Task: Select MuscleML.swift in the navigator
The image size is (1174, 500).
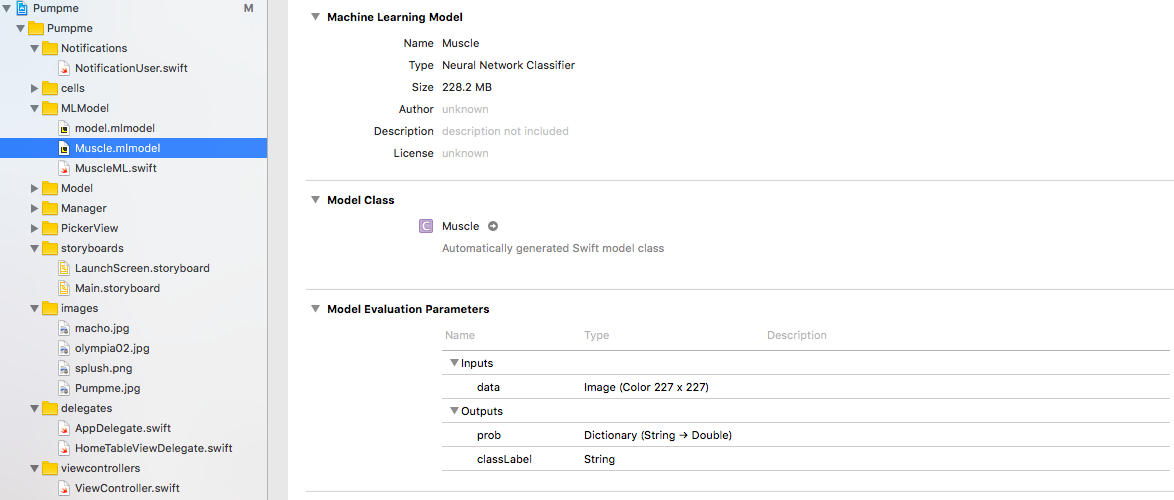Action: click(x=115, y=168)
